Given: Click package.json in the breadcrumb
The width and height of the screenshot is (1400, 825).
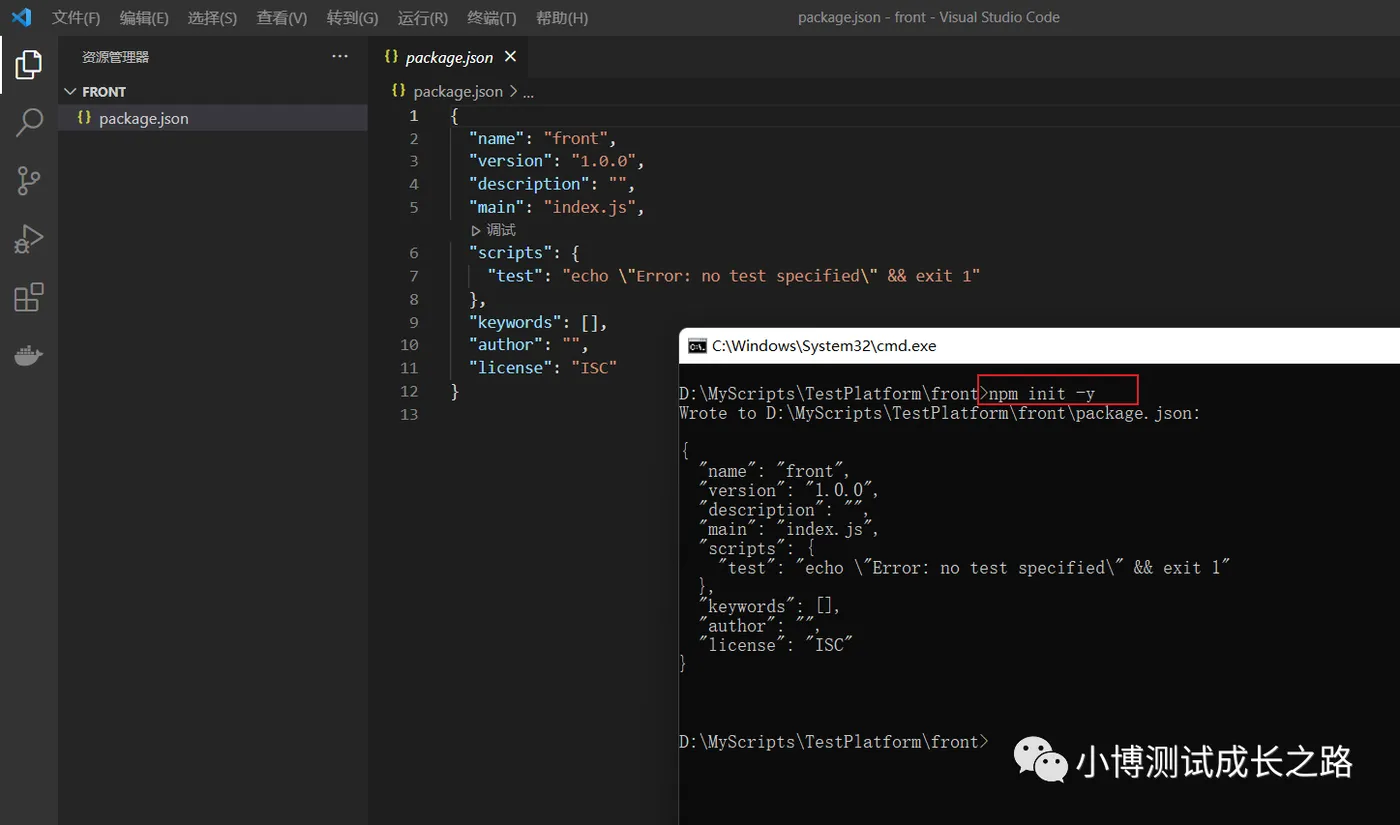Looking at the screenshot, I should coord(458,91).
